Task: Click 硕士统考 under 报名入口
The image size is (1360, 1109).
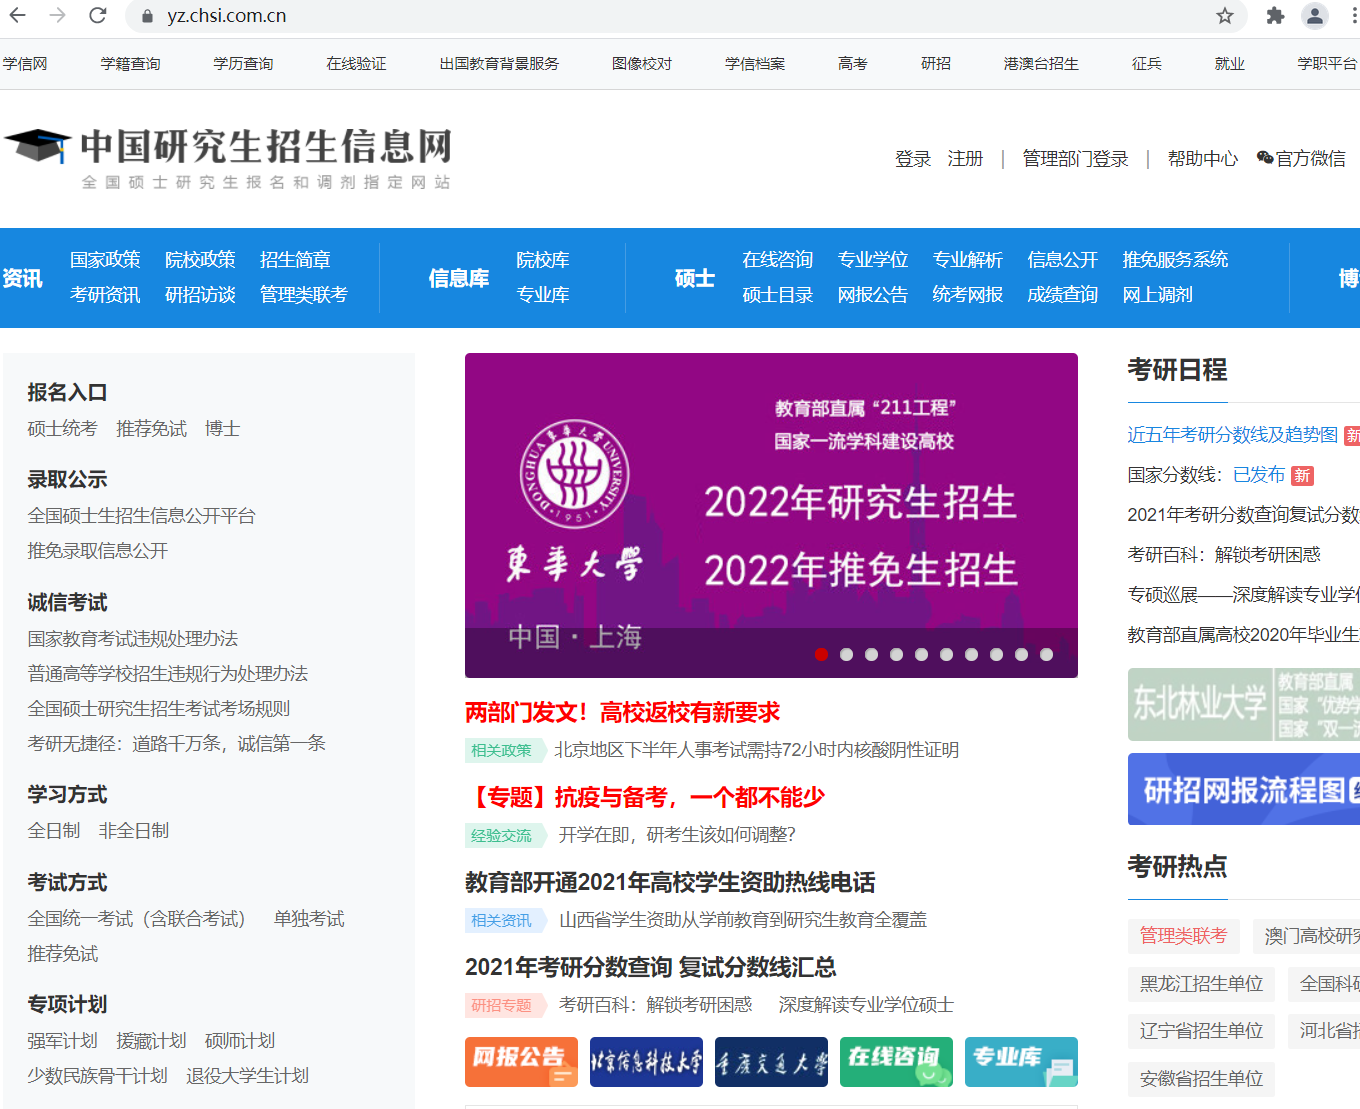Action: (62, 429)
